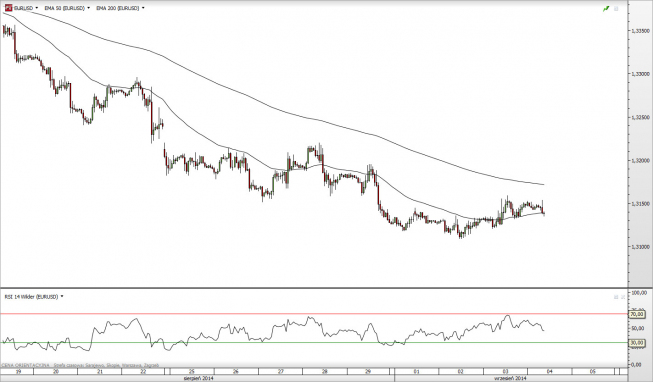Click the 1,31500 price axis label

[641, 204]
